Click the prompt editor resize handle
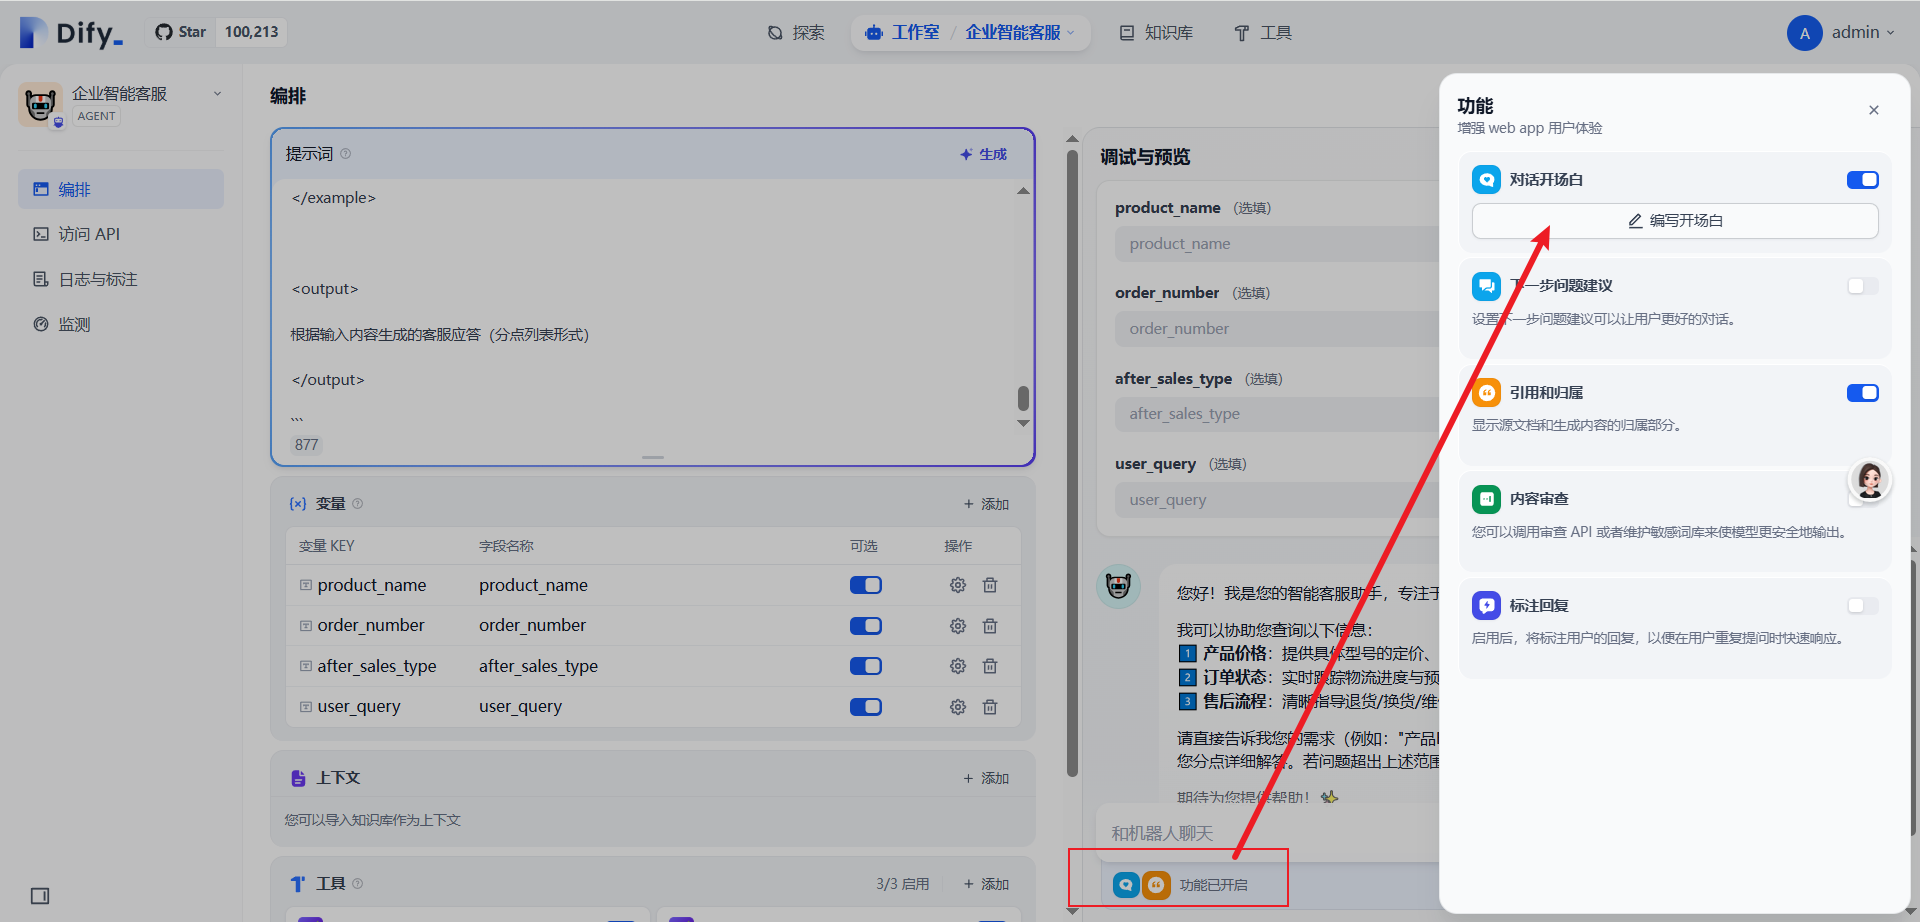Image resolution: width=1920 pixels, height=922 pixels. pos(653,457)
